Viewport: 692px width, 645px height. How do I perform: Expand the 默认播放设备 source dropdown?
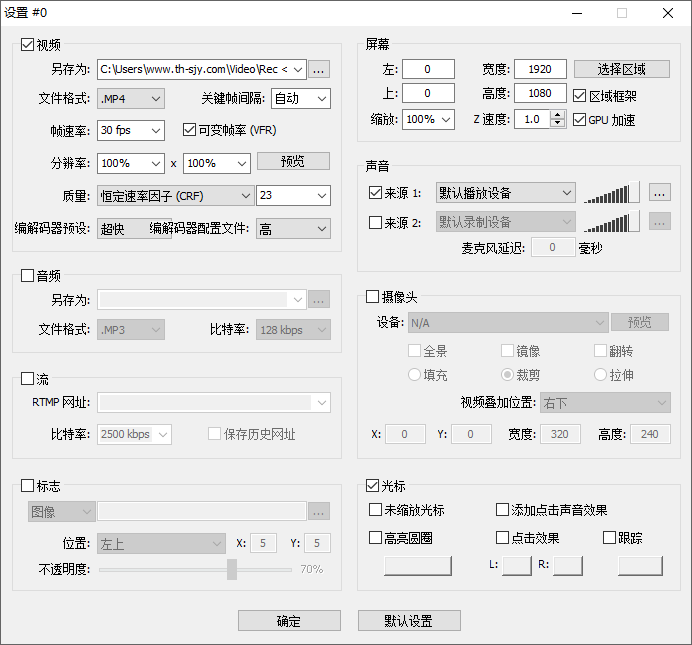point(505,192)
